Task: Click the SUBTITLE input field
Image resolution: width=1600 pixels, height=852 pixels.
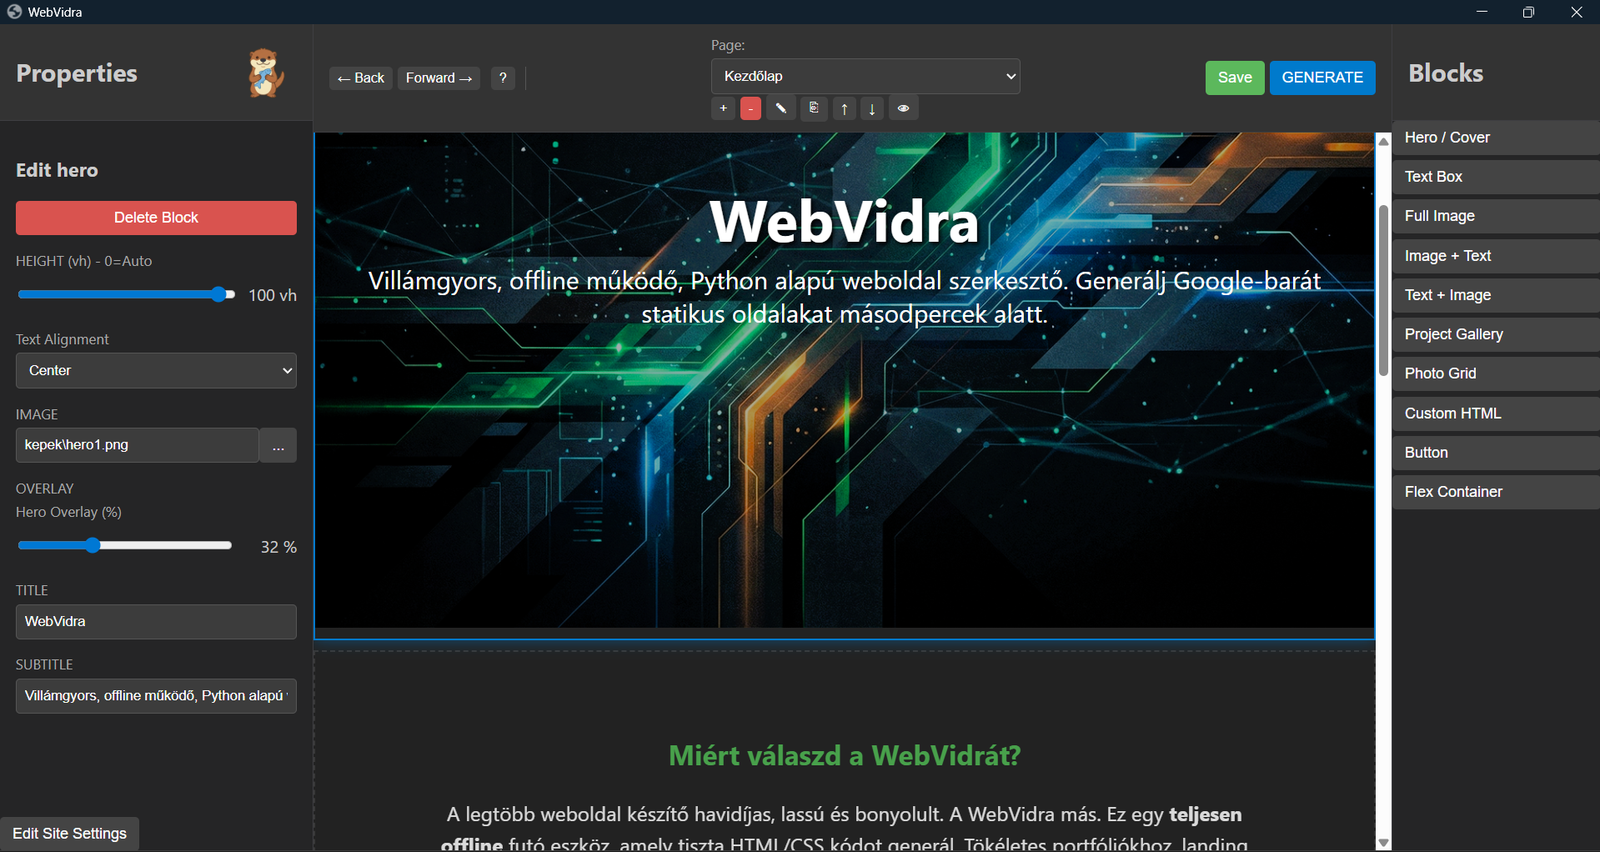Action: tap(156, 696)
